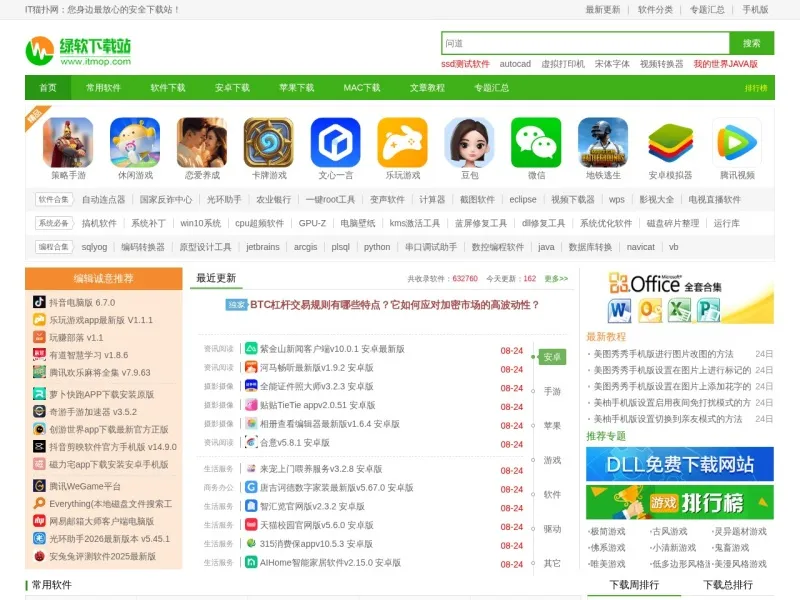Screen dimensions: 800x600
Task: Click the AIHome智能家居 app icon
Action: (251, 562)
